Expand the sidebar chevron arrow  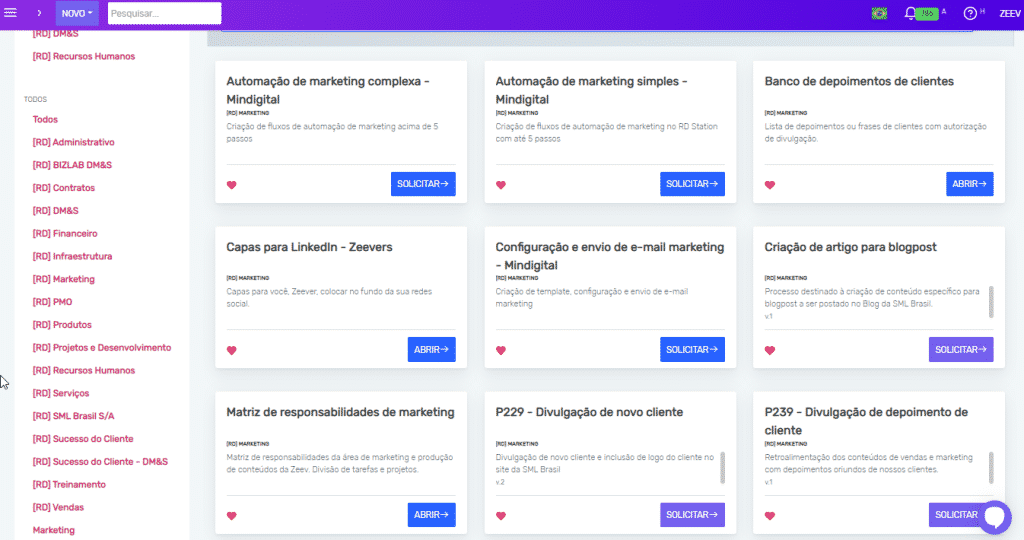(39, 13)
